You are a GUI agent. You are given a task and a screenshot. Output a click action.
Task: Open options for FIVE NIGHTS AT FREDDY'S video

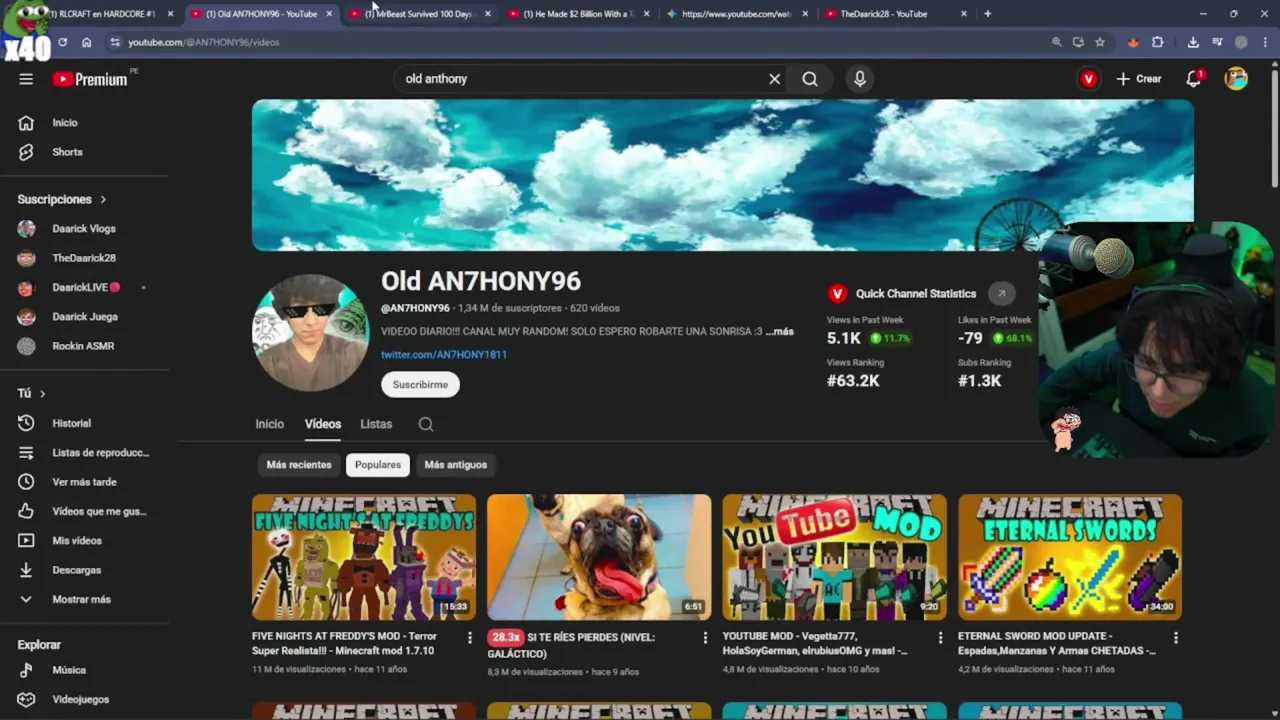[x=469, y=638]
